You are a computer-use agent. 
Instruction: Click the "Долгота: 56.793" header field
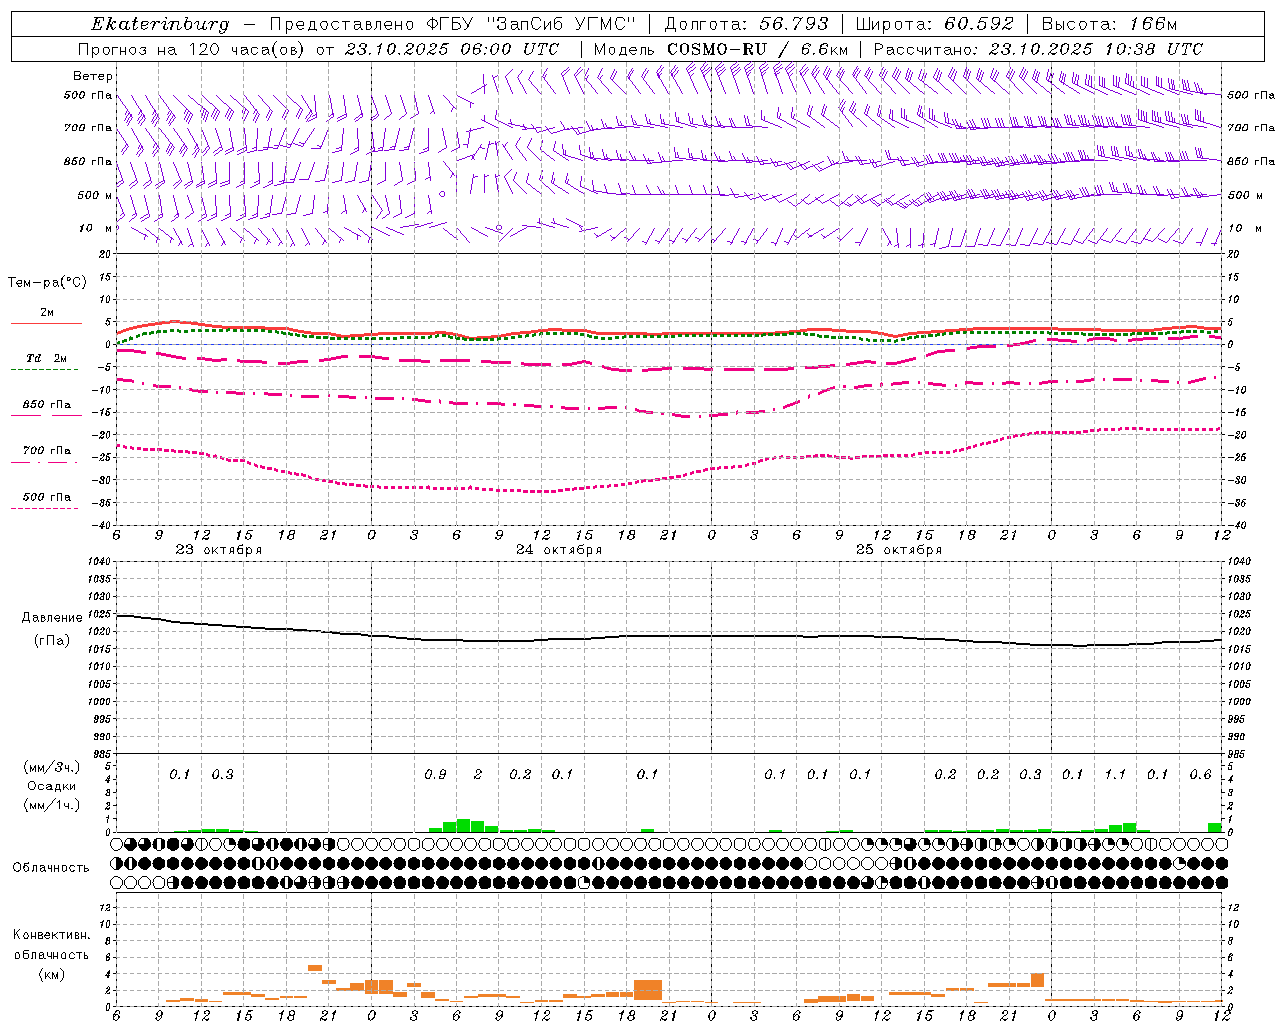(746, 24)
